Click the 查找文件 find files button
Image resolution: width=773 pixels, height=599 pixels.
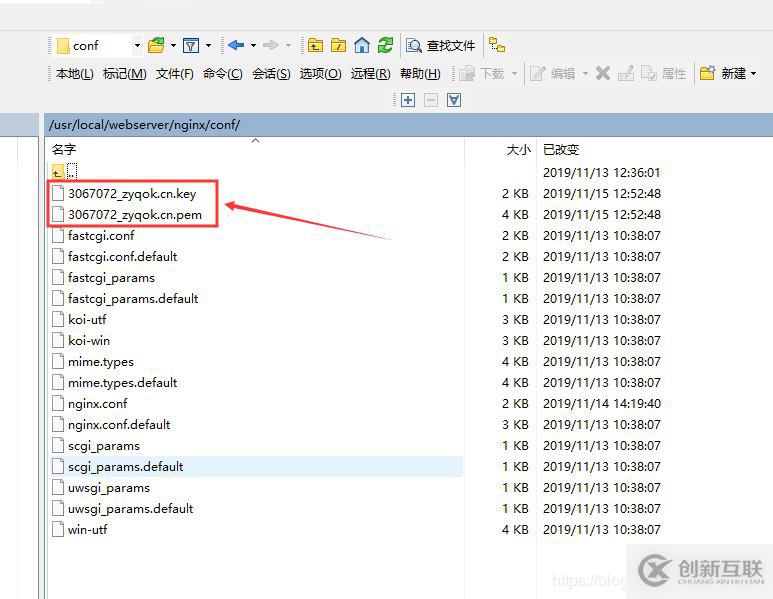tap(440, 46)
